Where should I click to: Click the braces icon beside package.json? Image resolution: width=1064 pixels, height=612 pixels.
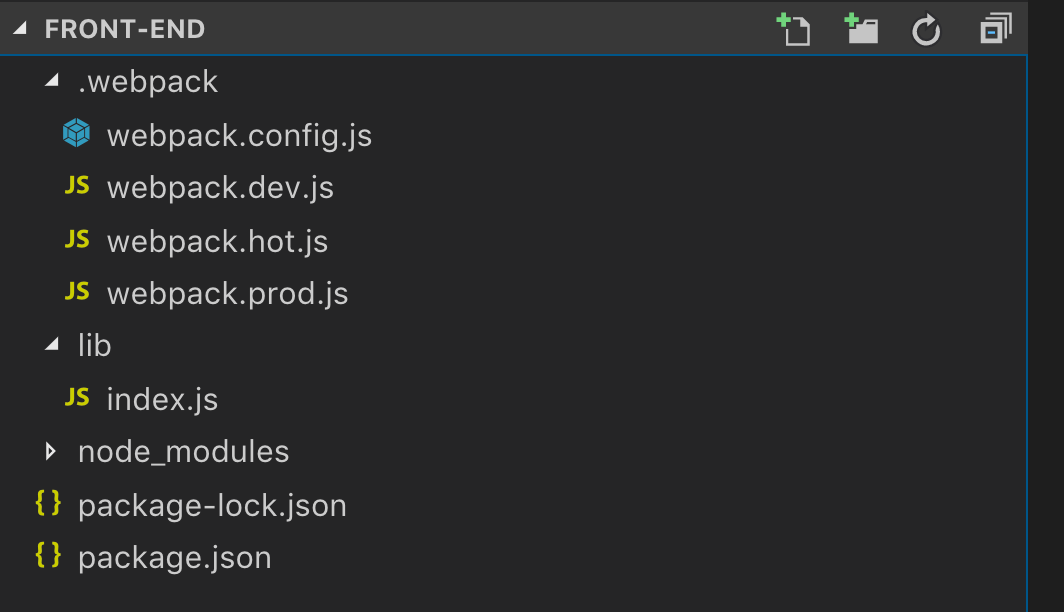click(x=48, y=555)
